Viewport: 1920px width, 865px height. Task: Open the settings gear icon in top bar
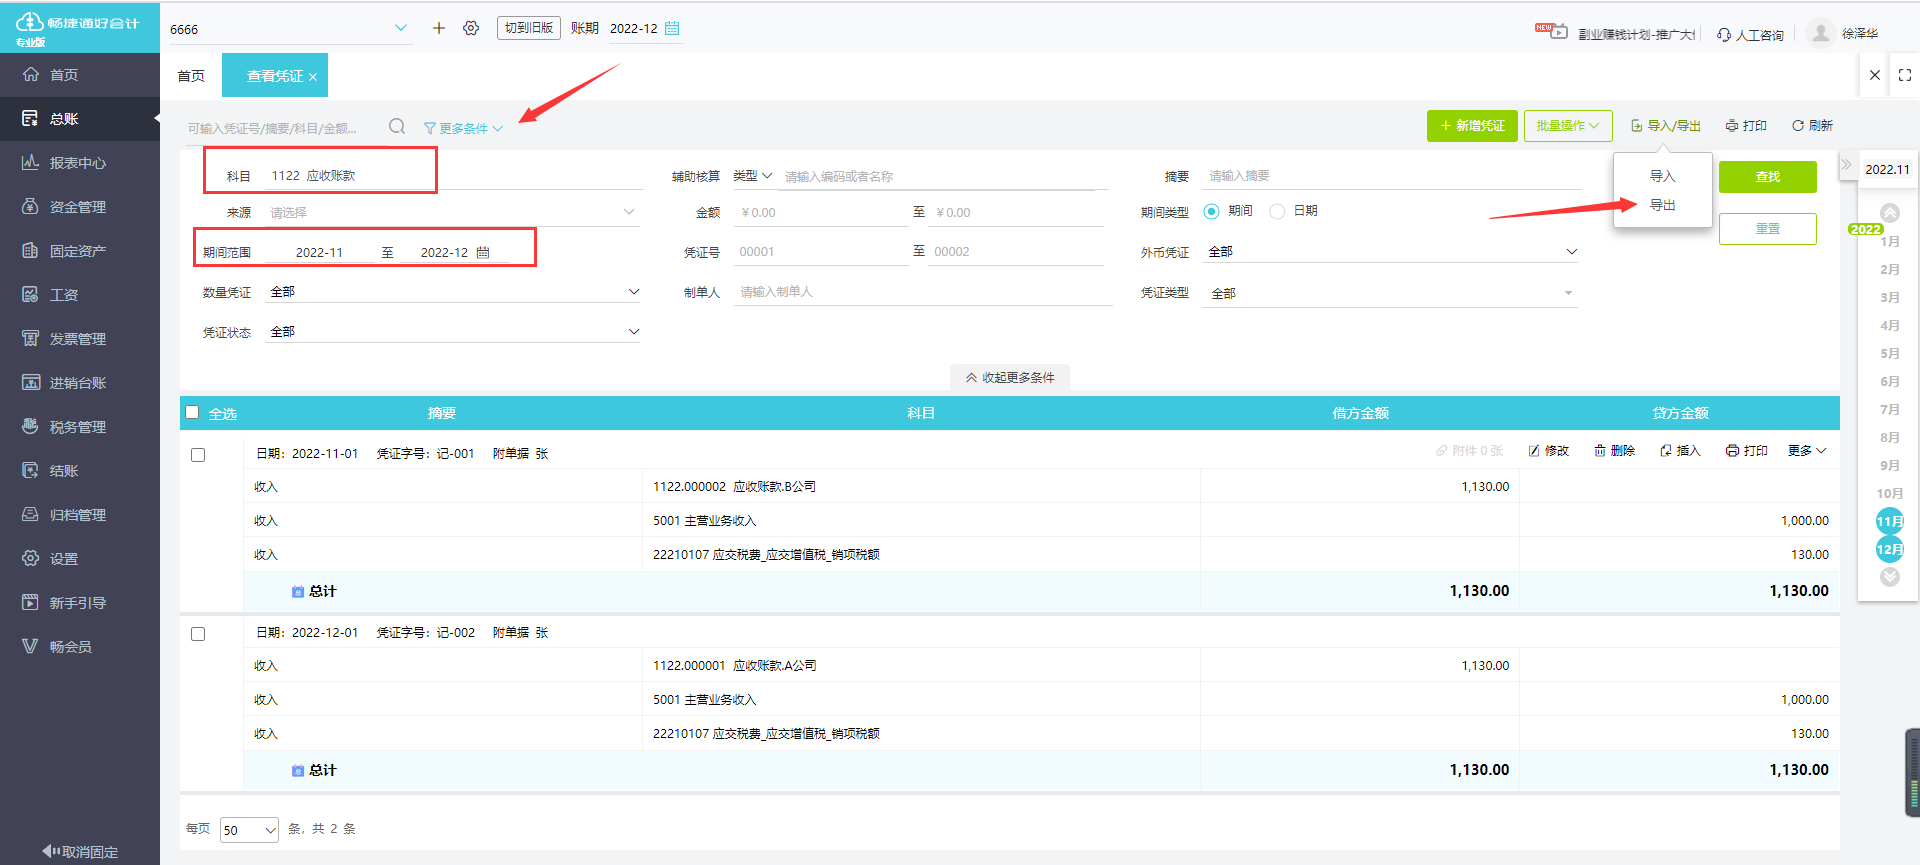[x=471, y=28]
